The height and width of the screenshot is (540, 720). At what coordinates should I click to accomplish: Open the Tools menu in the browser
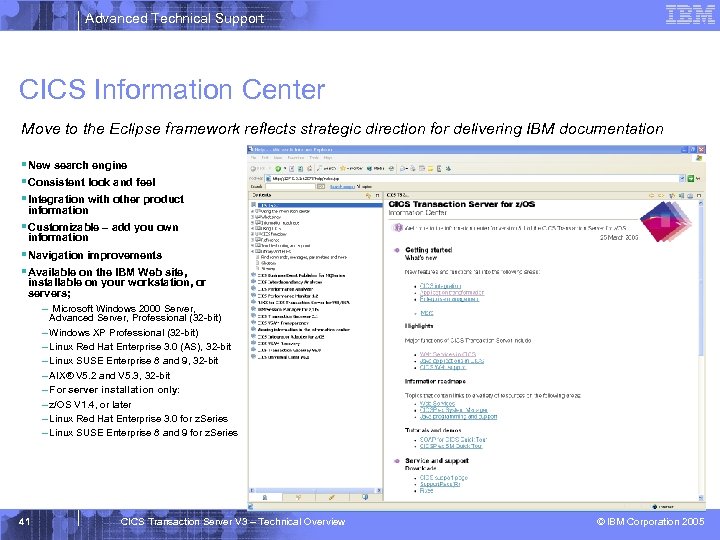314,158
